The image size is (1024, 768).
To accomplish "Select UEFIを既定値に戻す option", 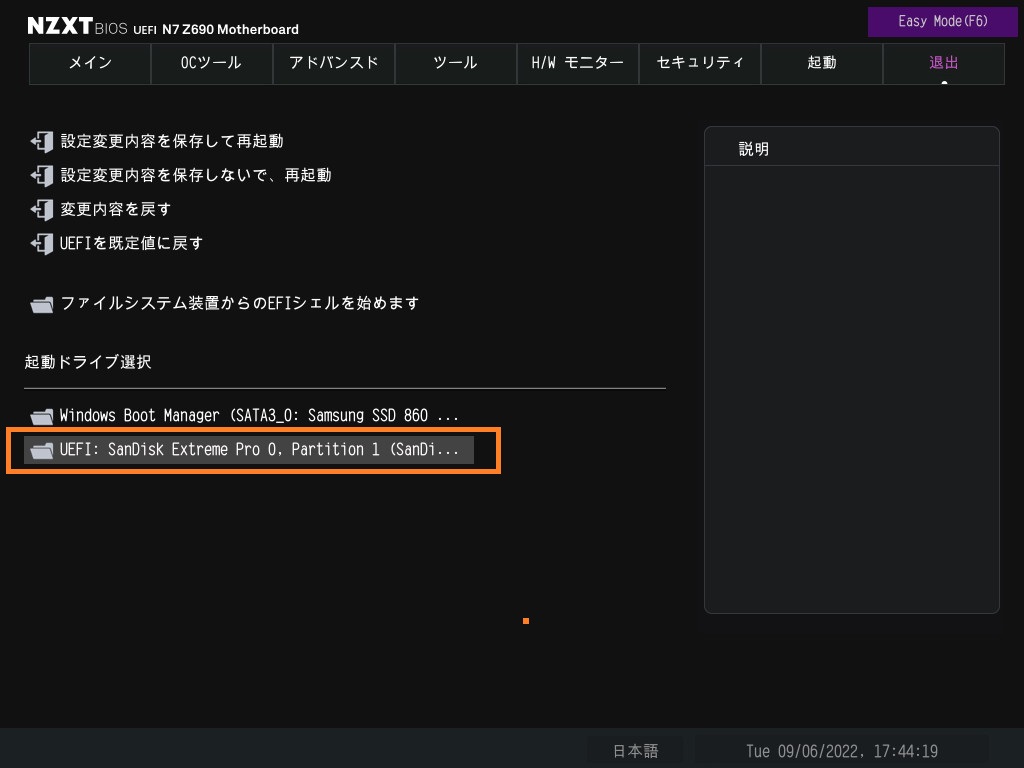I will (131, 243).
